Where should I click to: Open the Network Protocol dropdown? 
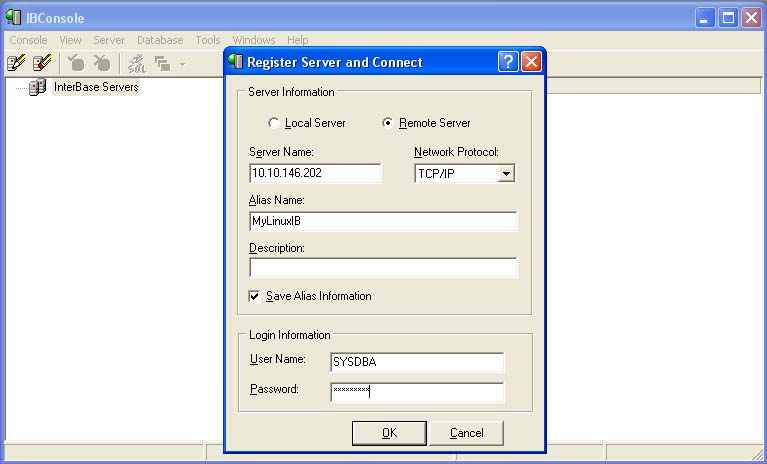coord(507,173)
